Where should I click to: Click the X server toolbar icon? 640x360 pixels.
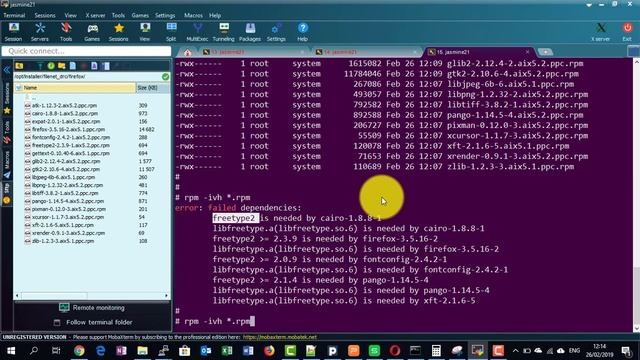(x=600, y=32)
